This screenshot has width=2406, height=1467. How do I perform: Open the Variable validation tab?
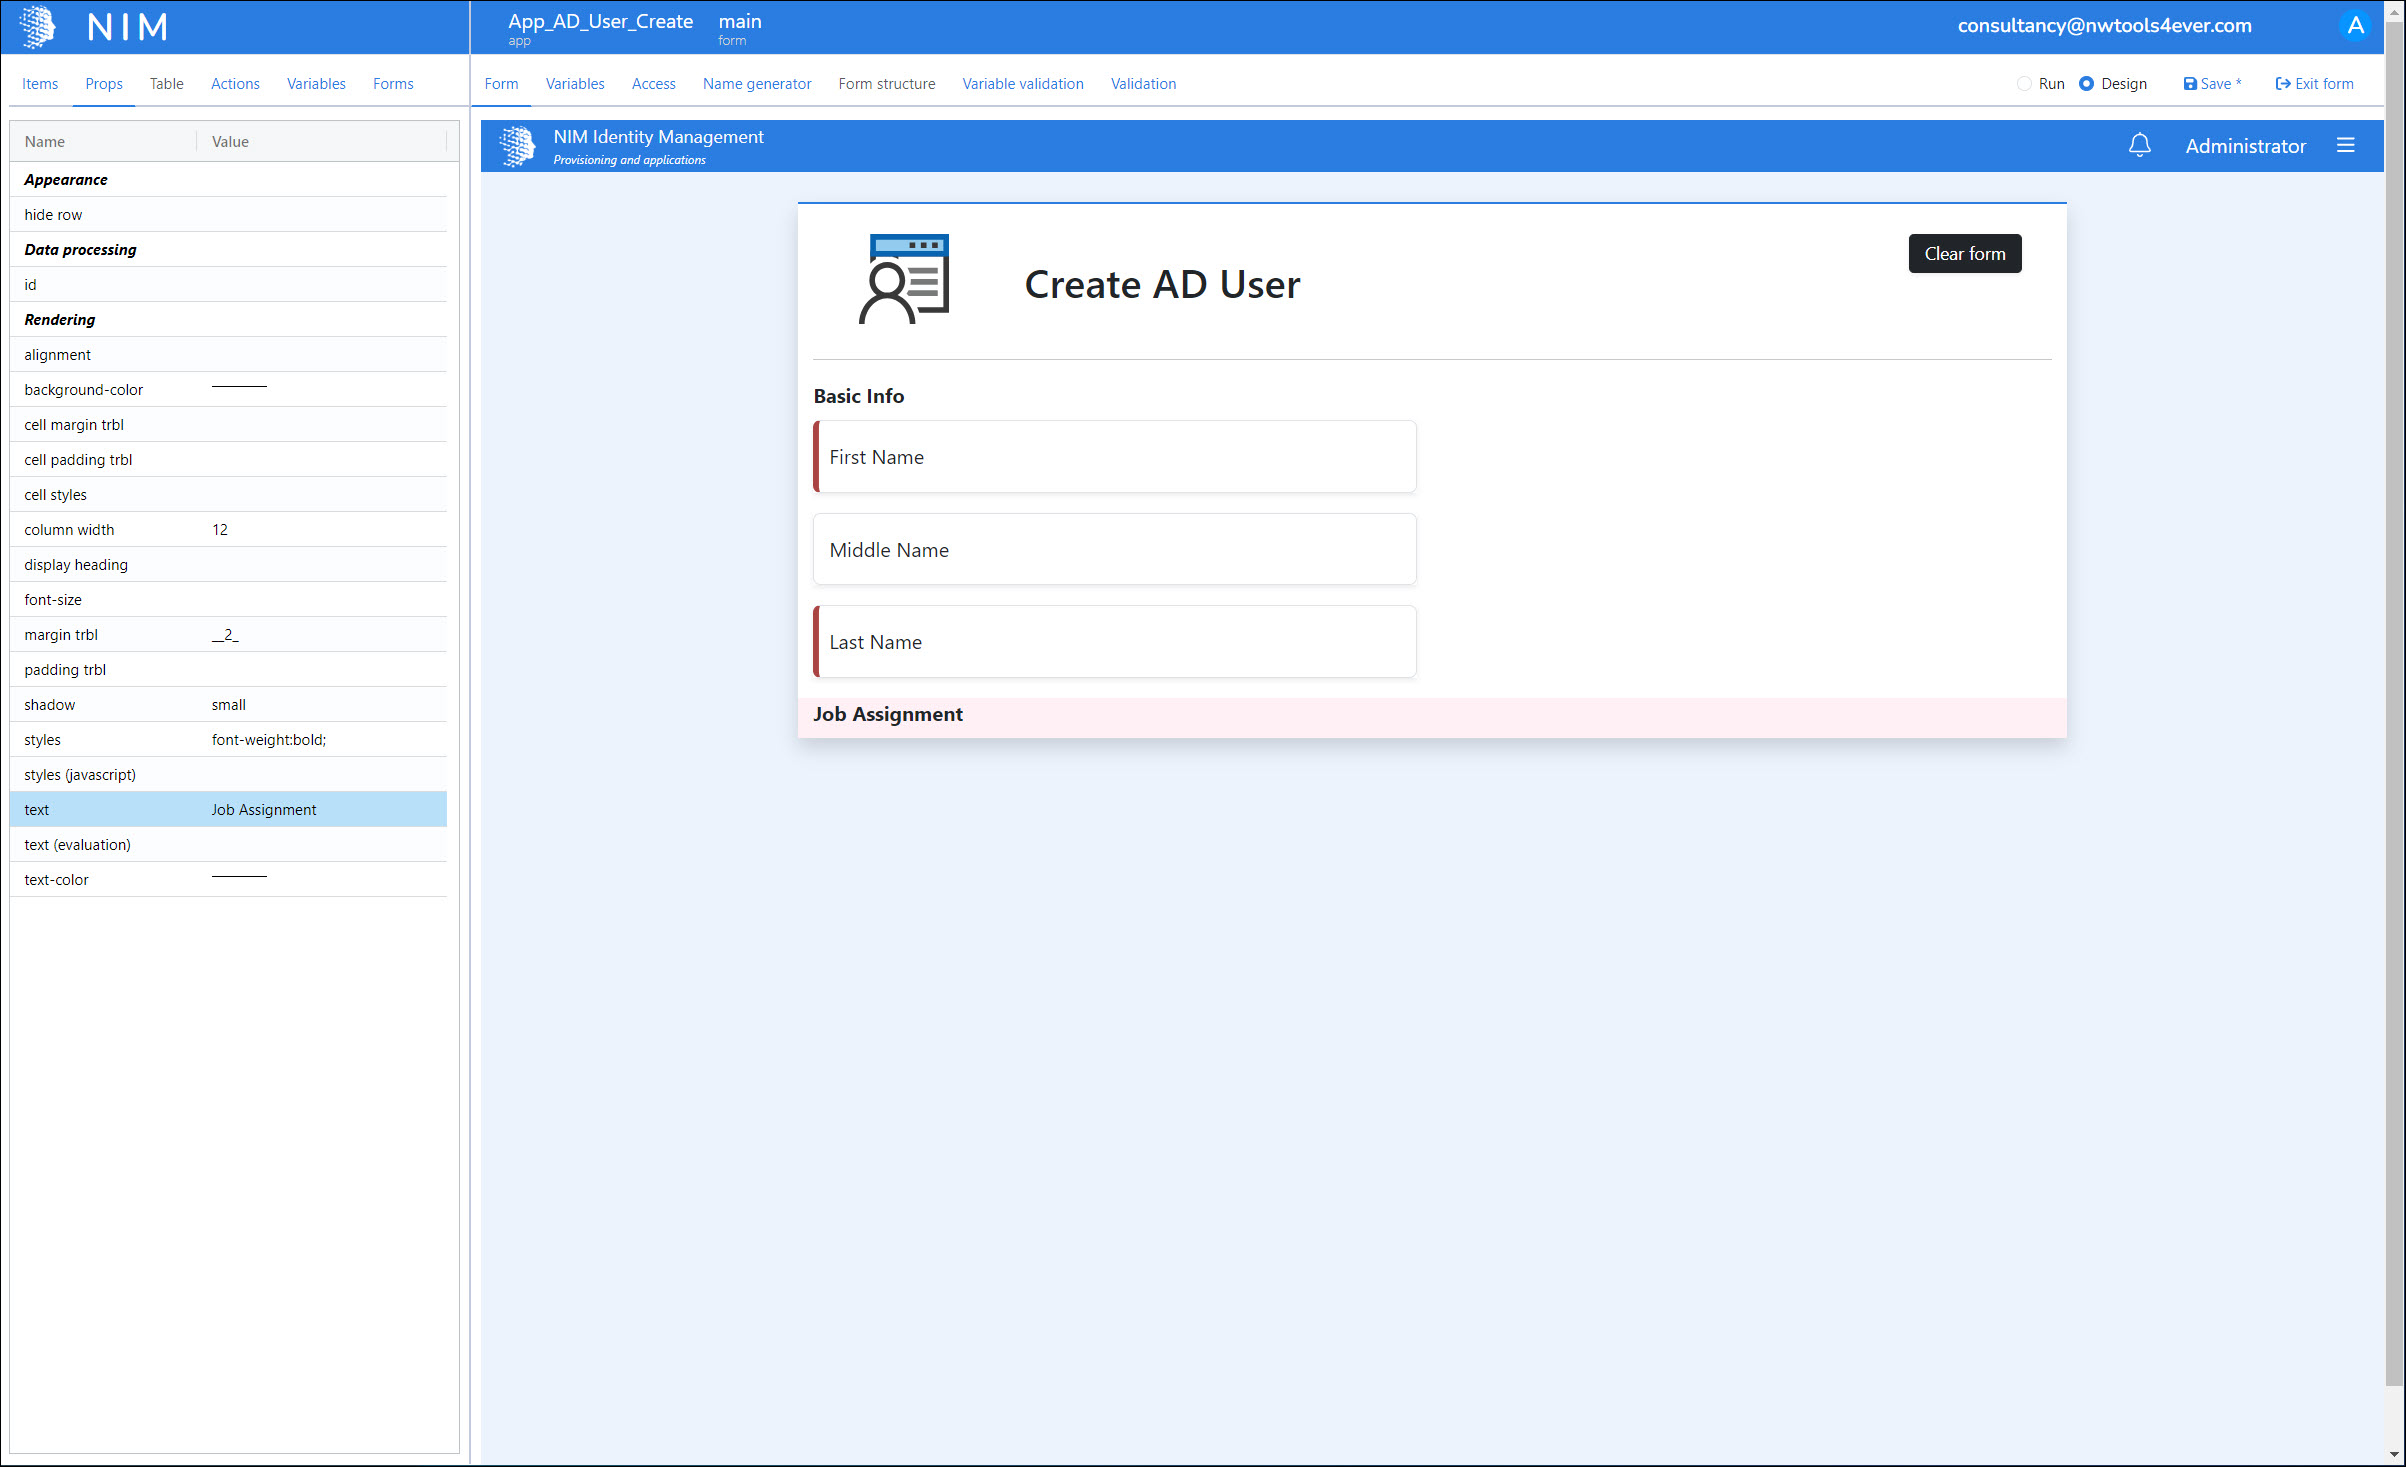(1022, 84)
